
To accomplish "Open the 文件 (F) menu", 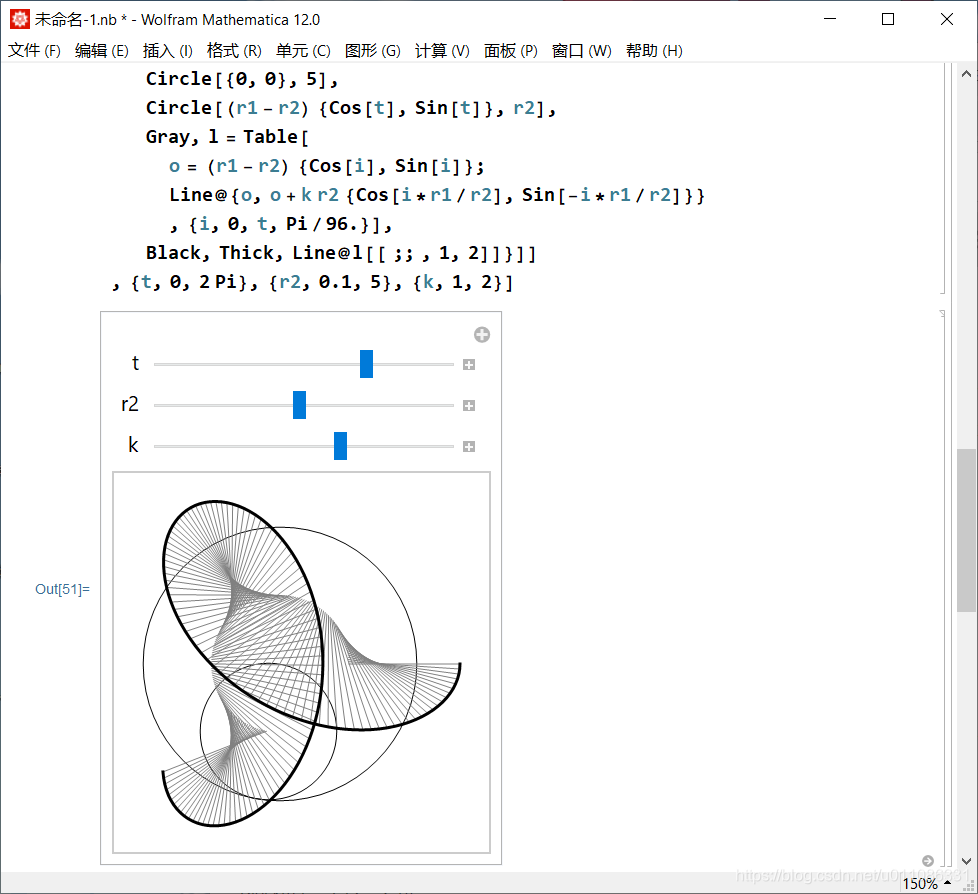I will [34, 51].
